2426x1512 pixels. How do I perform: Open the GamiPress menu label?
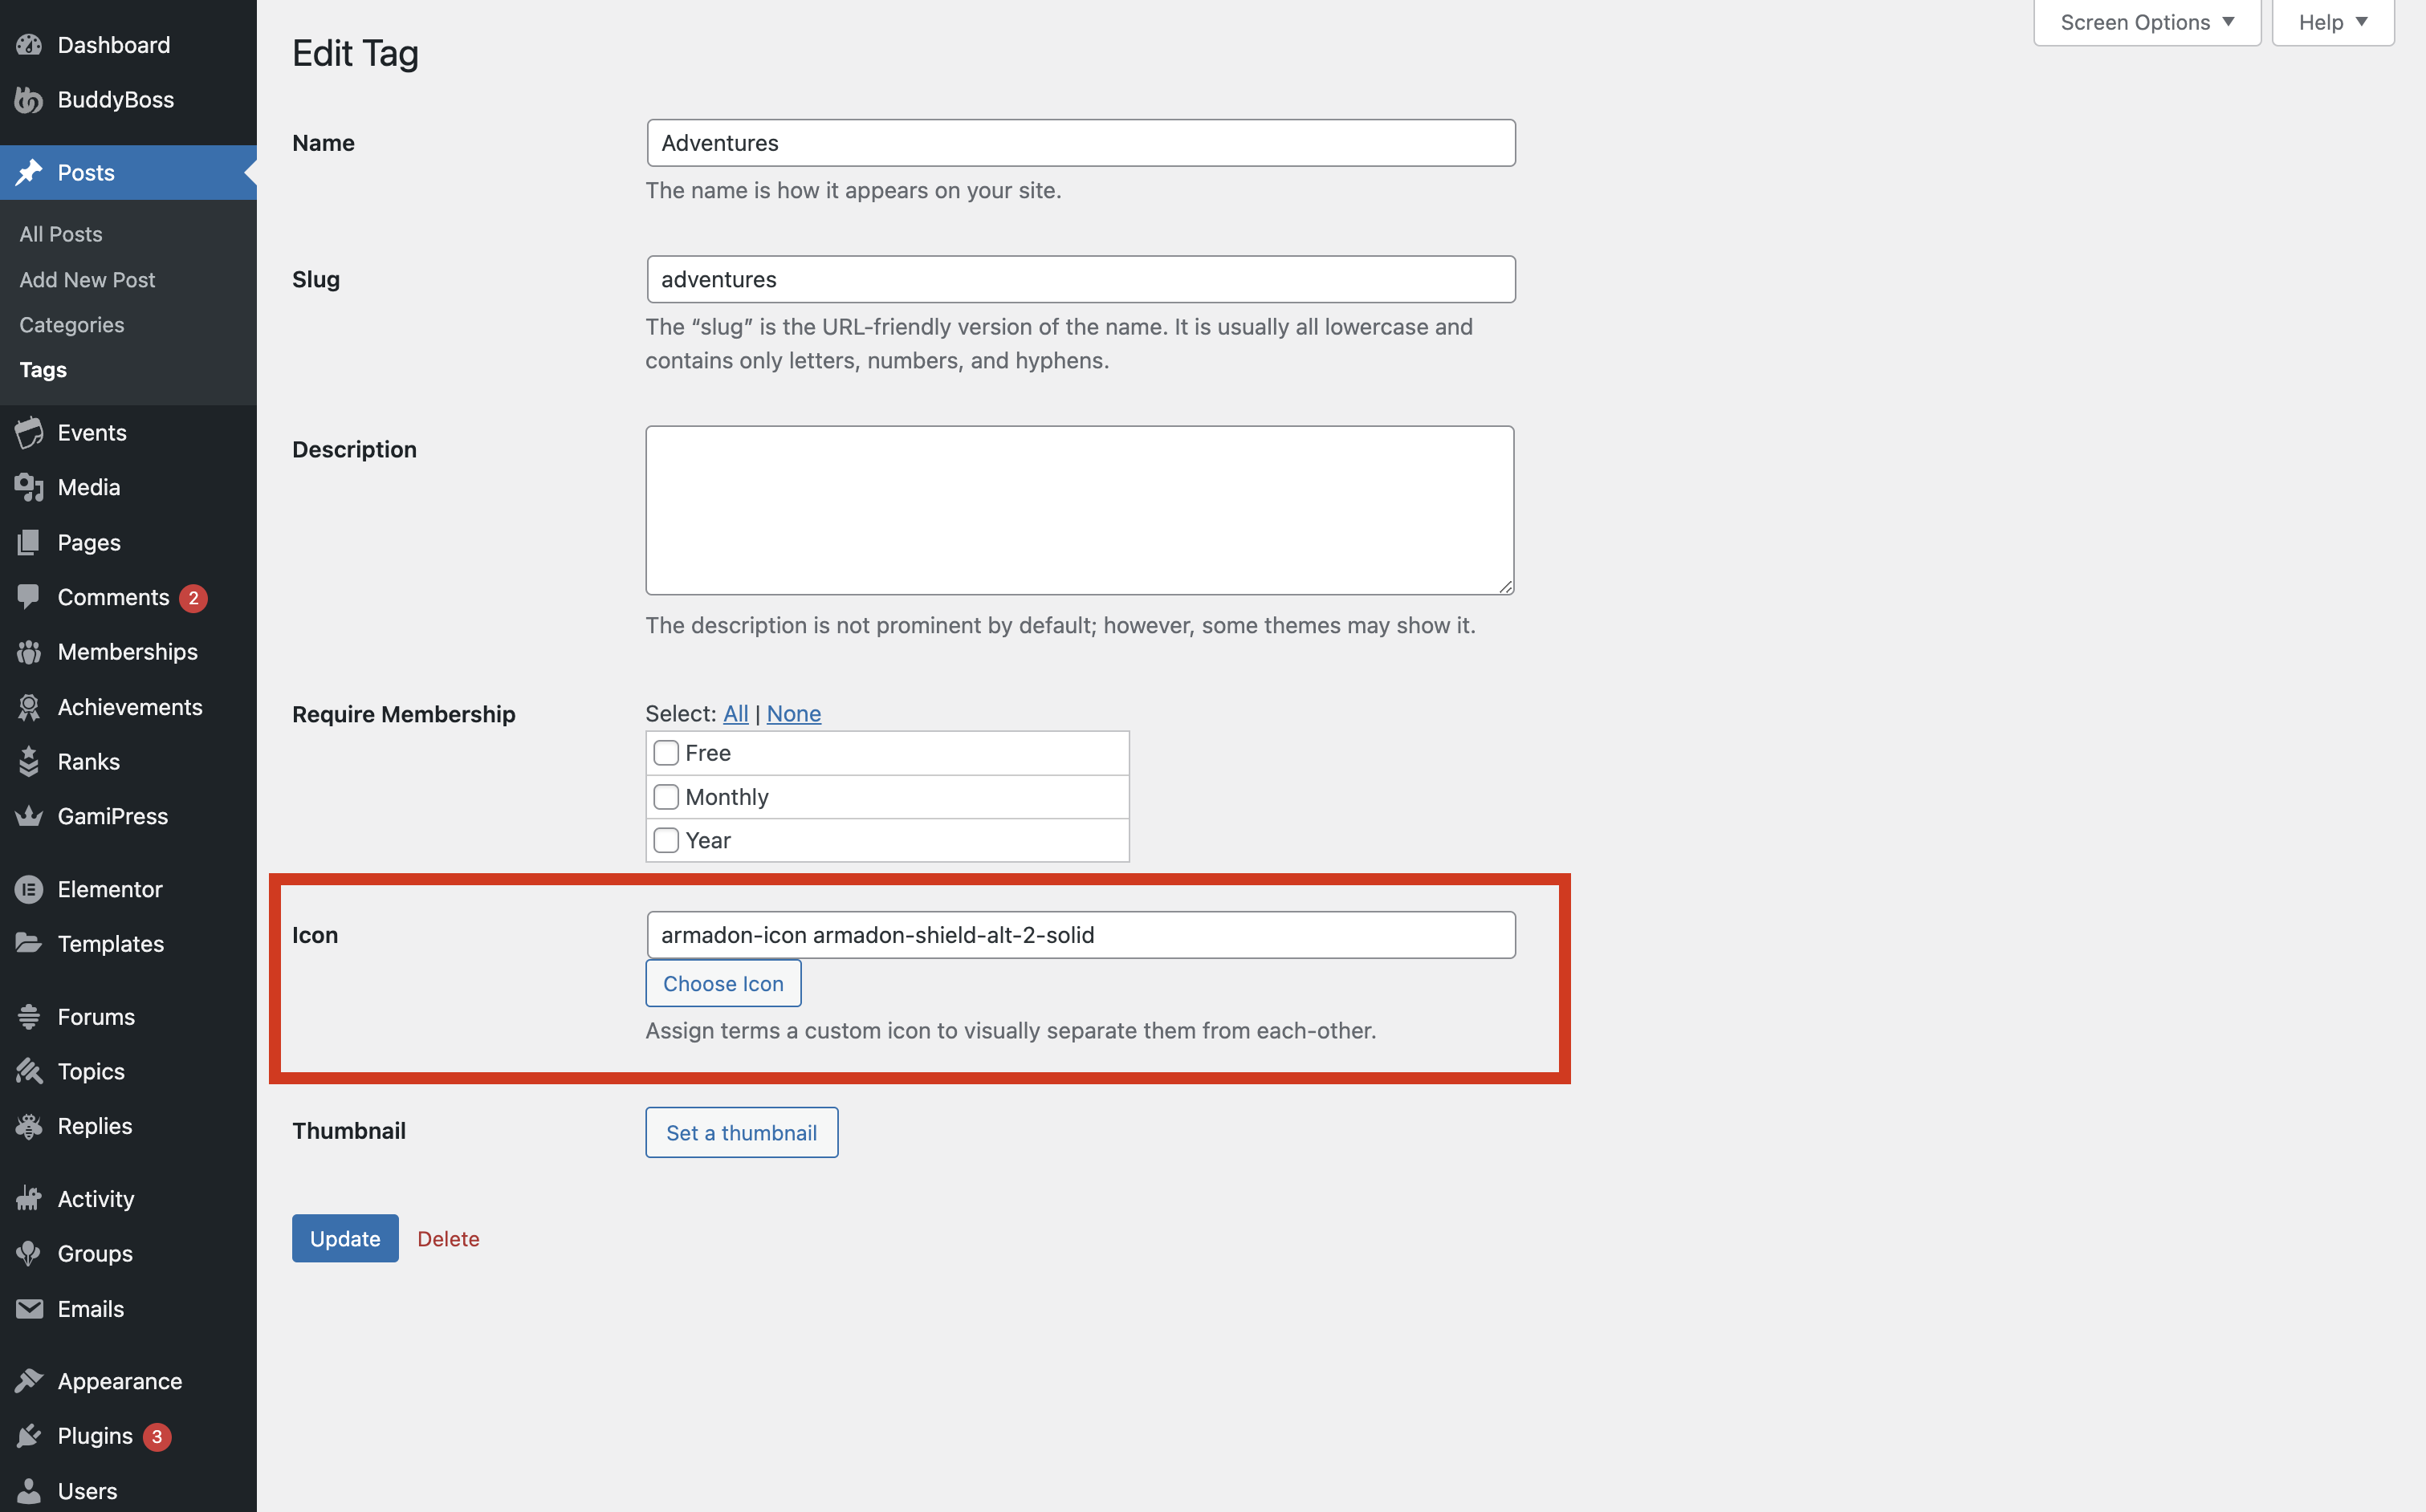(113, 816)
